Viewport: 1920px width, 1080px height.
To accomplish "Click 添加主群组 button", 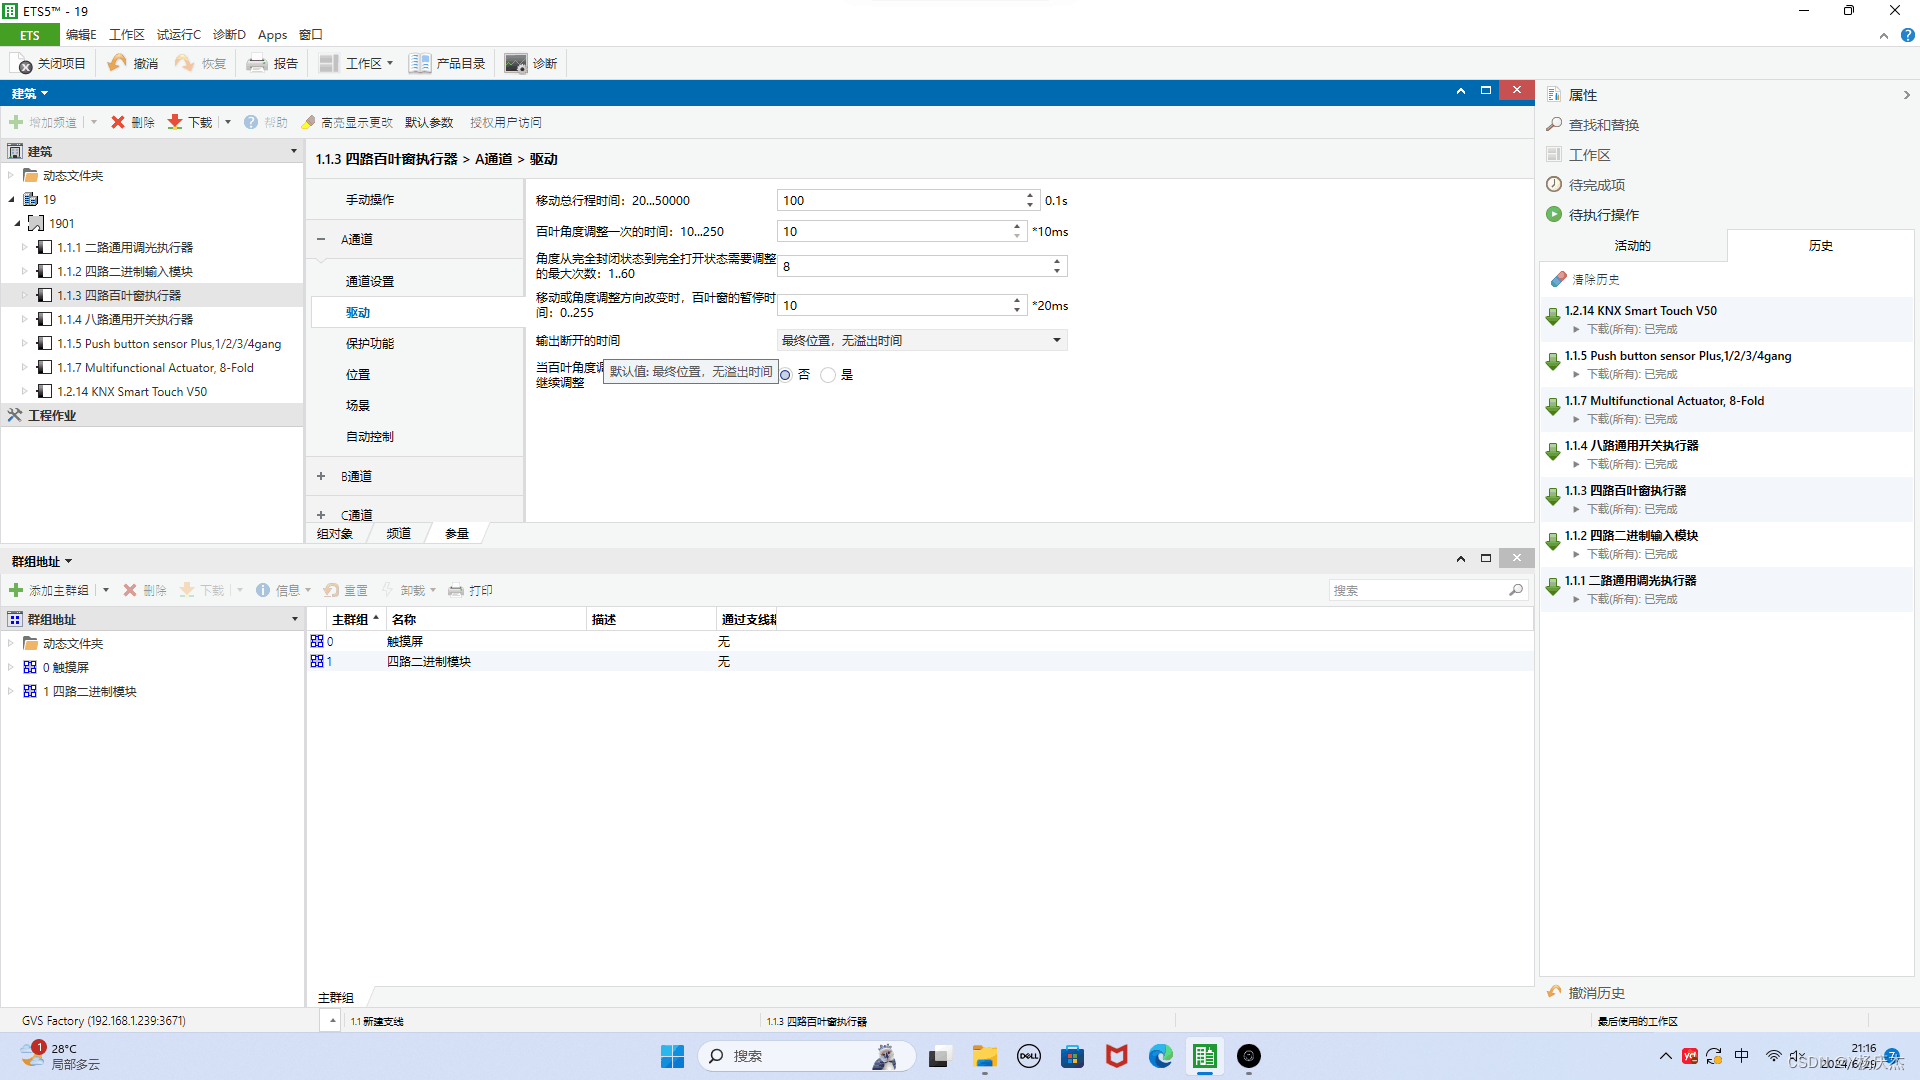I will [50, 590].
